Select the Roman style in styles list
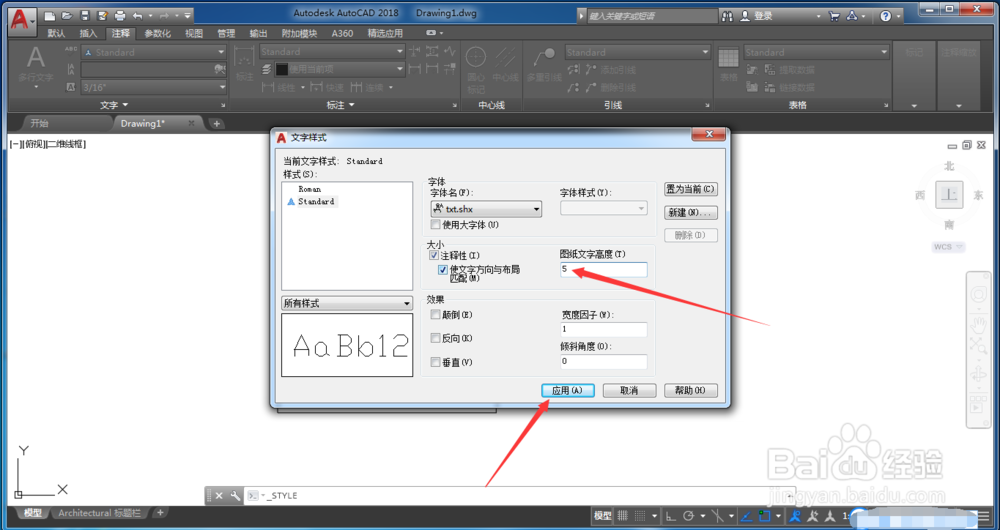Screen dimensions: 1000x530 (x=309, y=189)
